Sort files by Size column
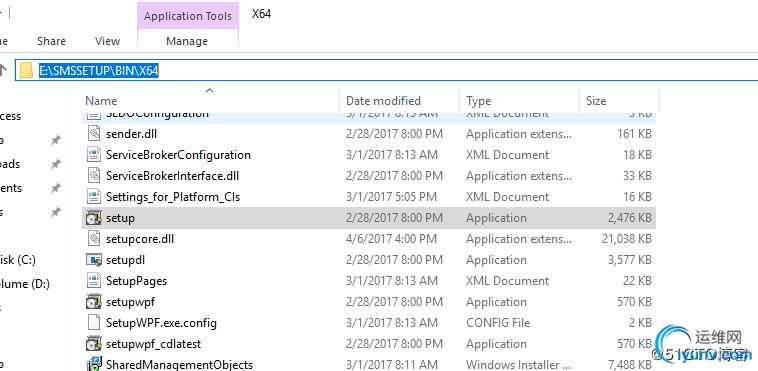The image size is (758, 371). [596, 101]
